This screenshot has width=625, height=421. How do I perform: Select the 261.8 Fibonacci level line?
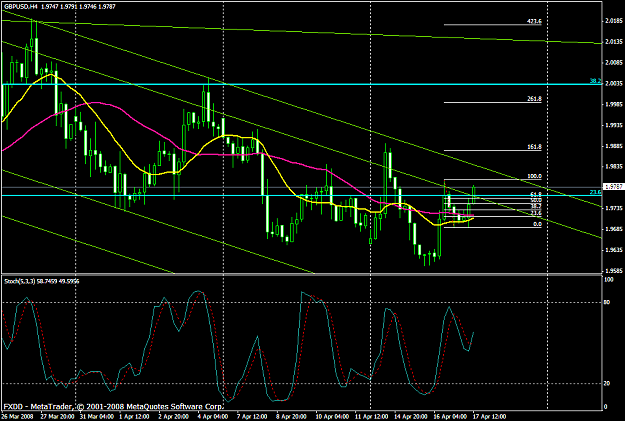[x=493, y=102]
